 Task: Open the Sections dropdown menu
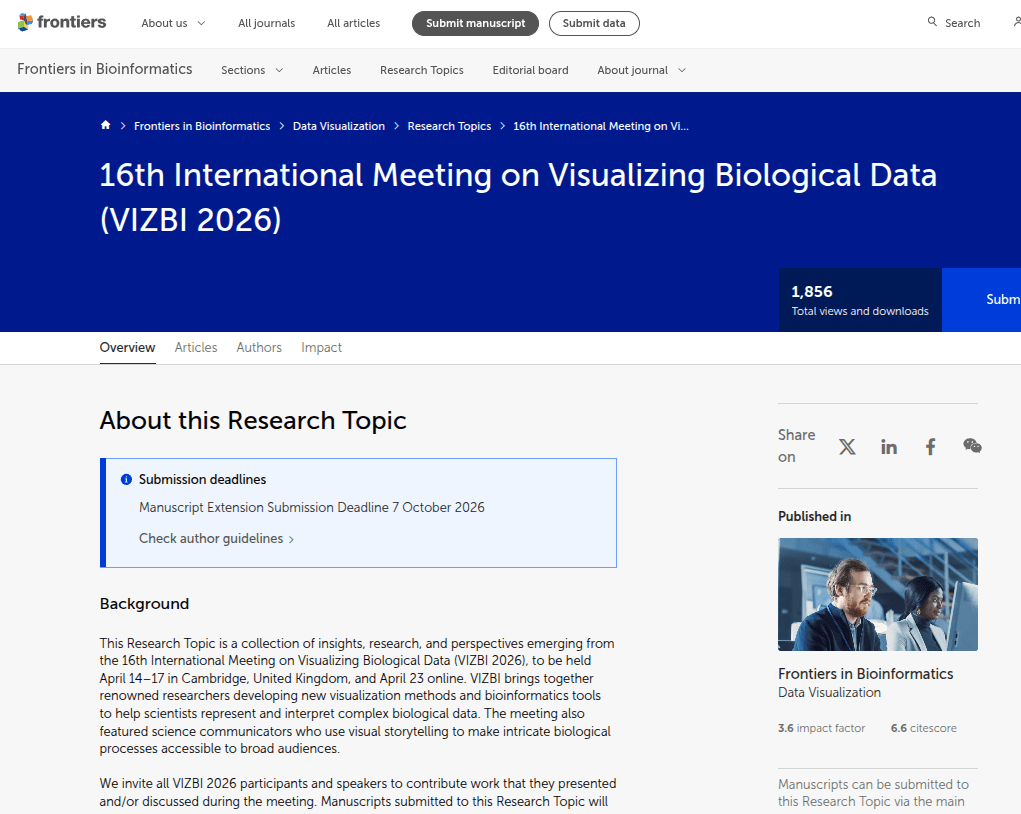click(x=252, y=70)
